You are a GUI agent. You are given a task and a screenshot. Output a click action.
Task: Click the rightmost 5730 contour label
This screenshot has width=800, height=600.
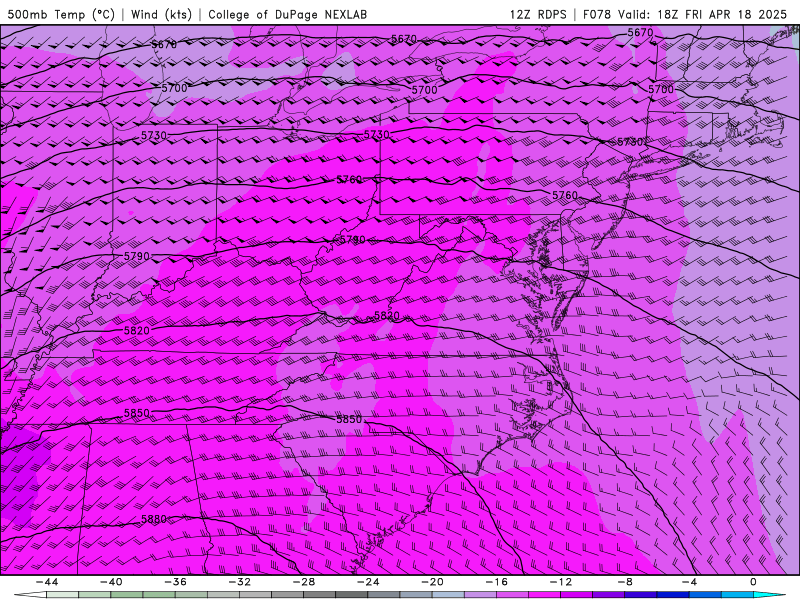[630, 142]
